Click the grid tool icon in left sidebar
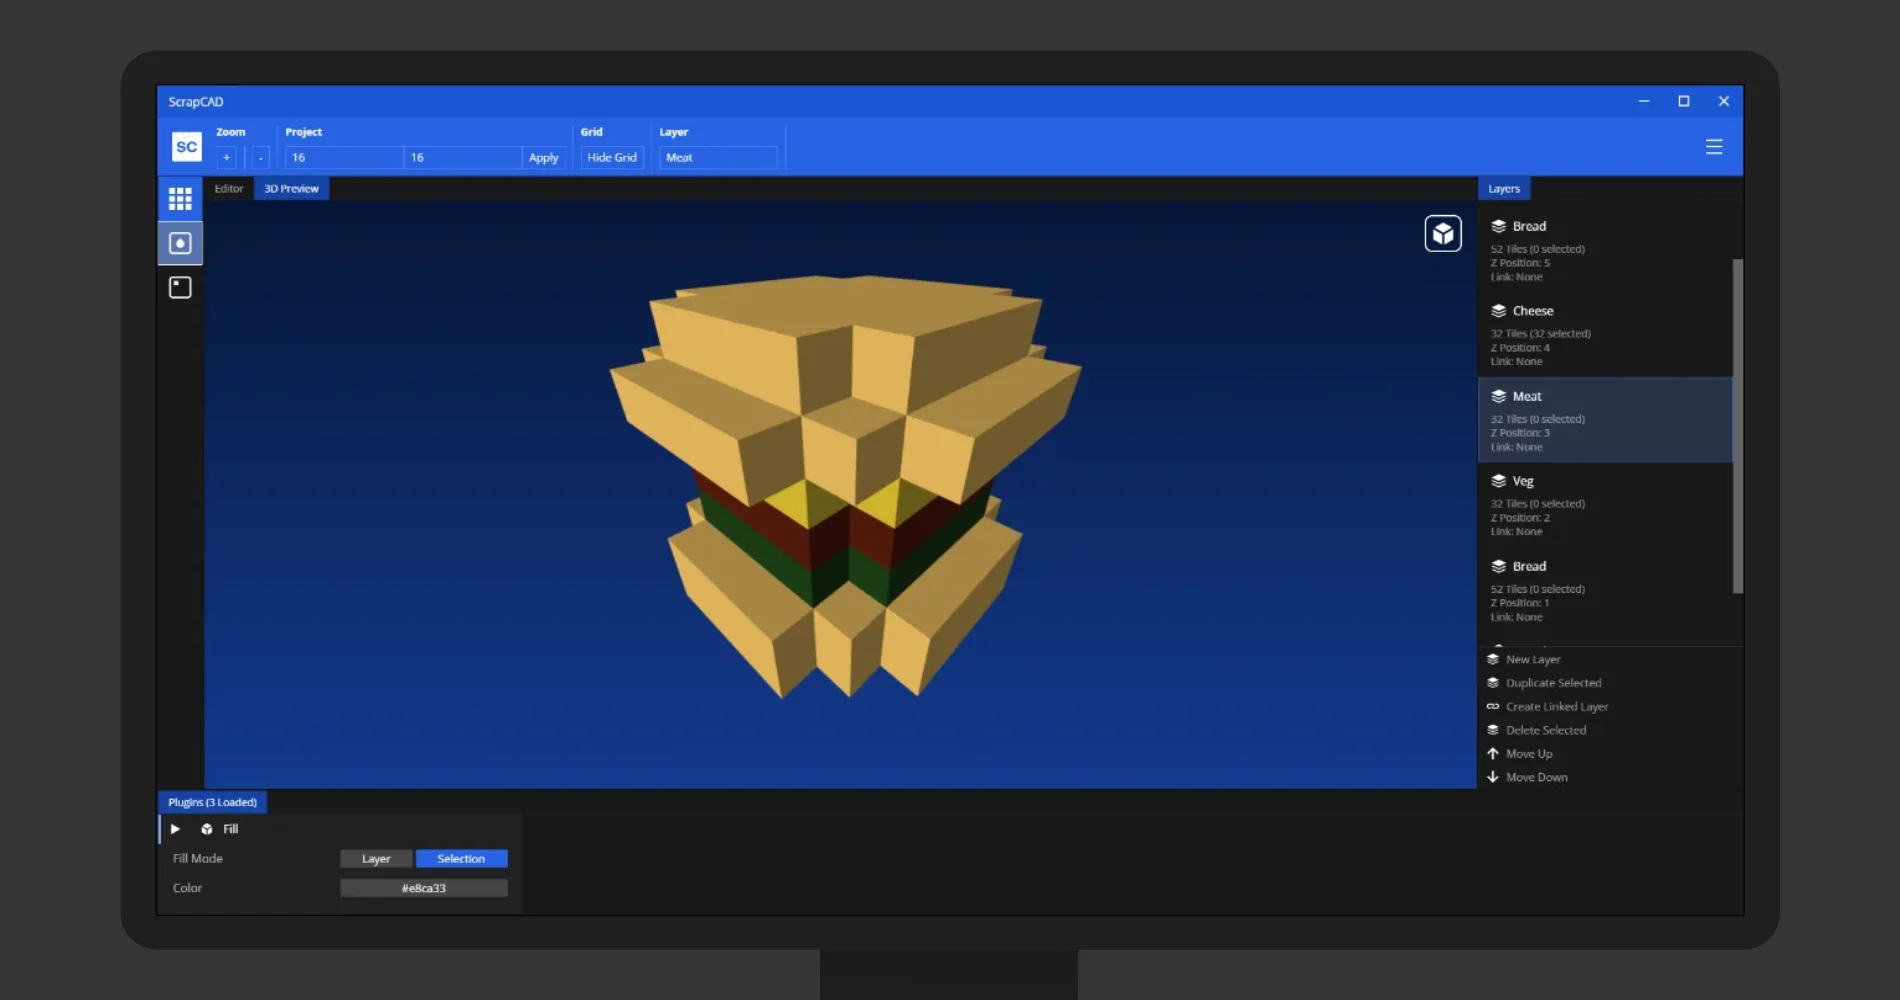Viewport: 1900px width, 1000px height. pos(180,199)
